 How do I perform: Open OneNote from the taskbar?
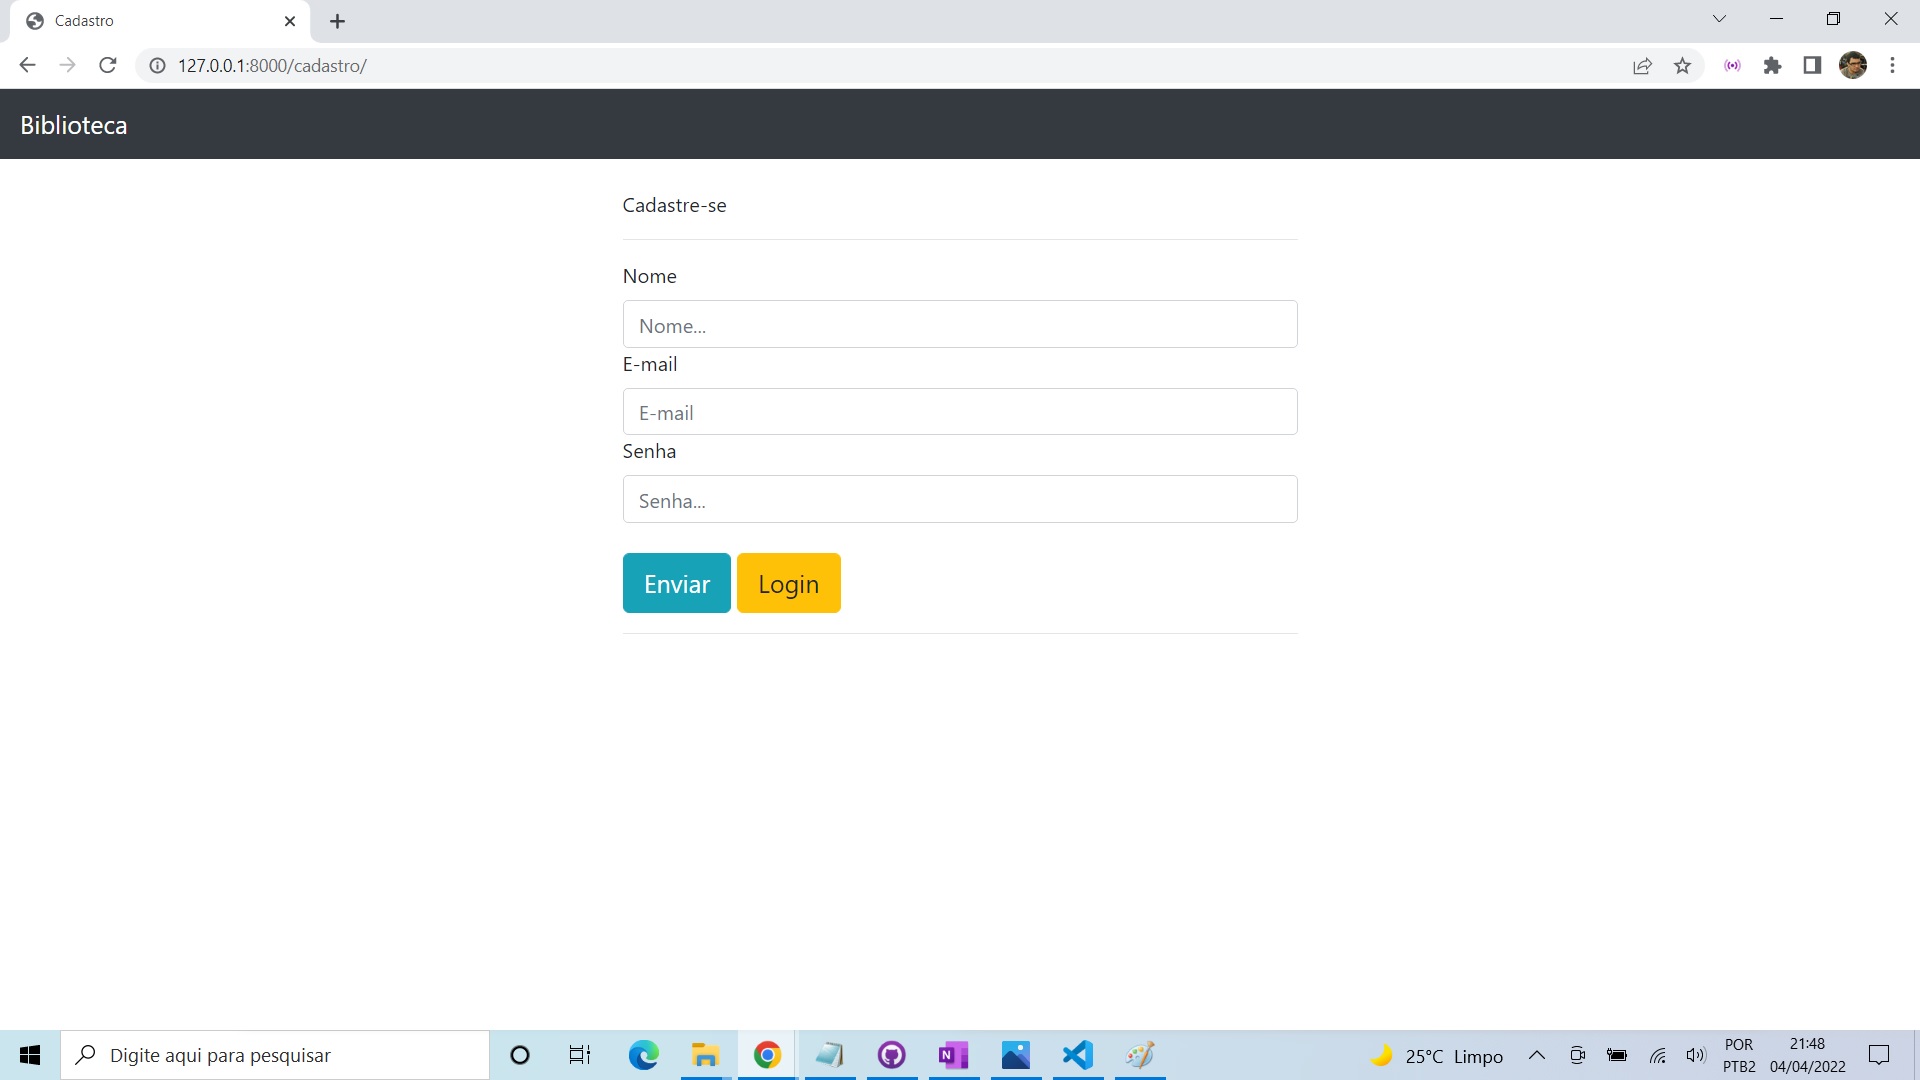[953, 1055]
